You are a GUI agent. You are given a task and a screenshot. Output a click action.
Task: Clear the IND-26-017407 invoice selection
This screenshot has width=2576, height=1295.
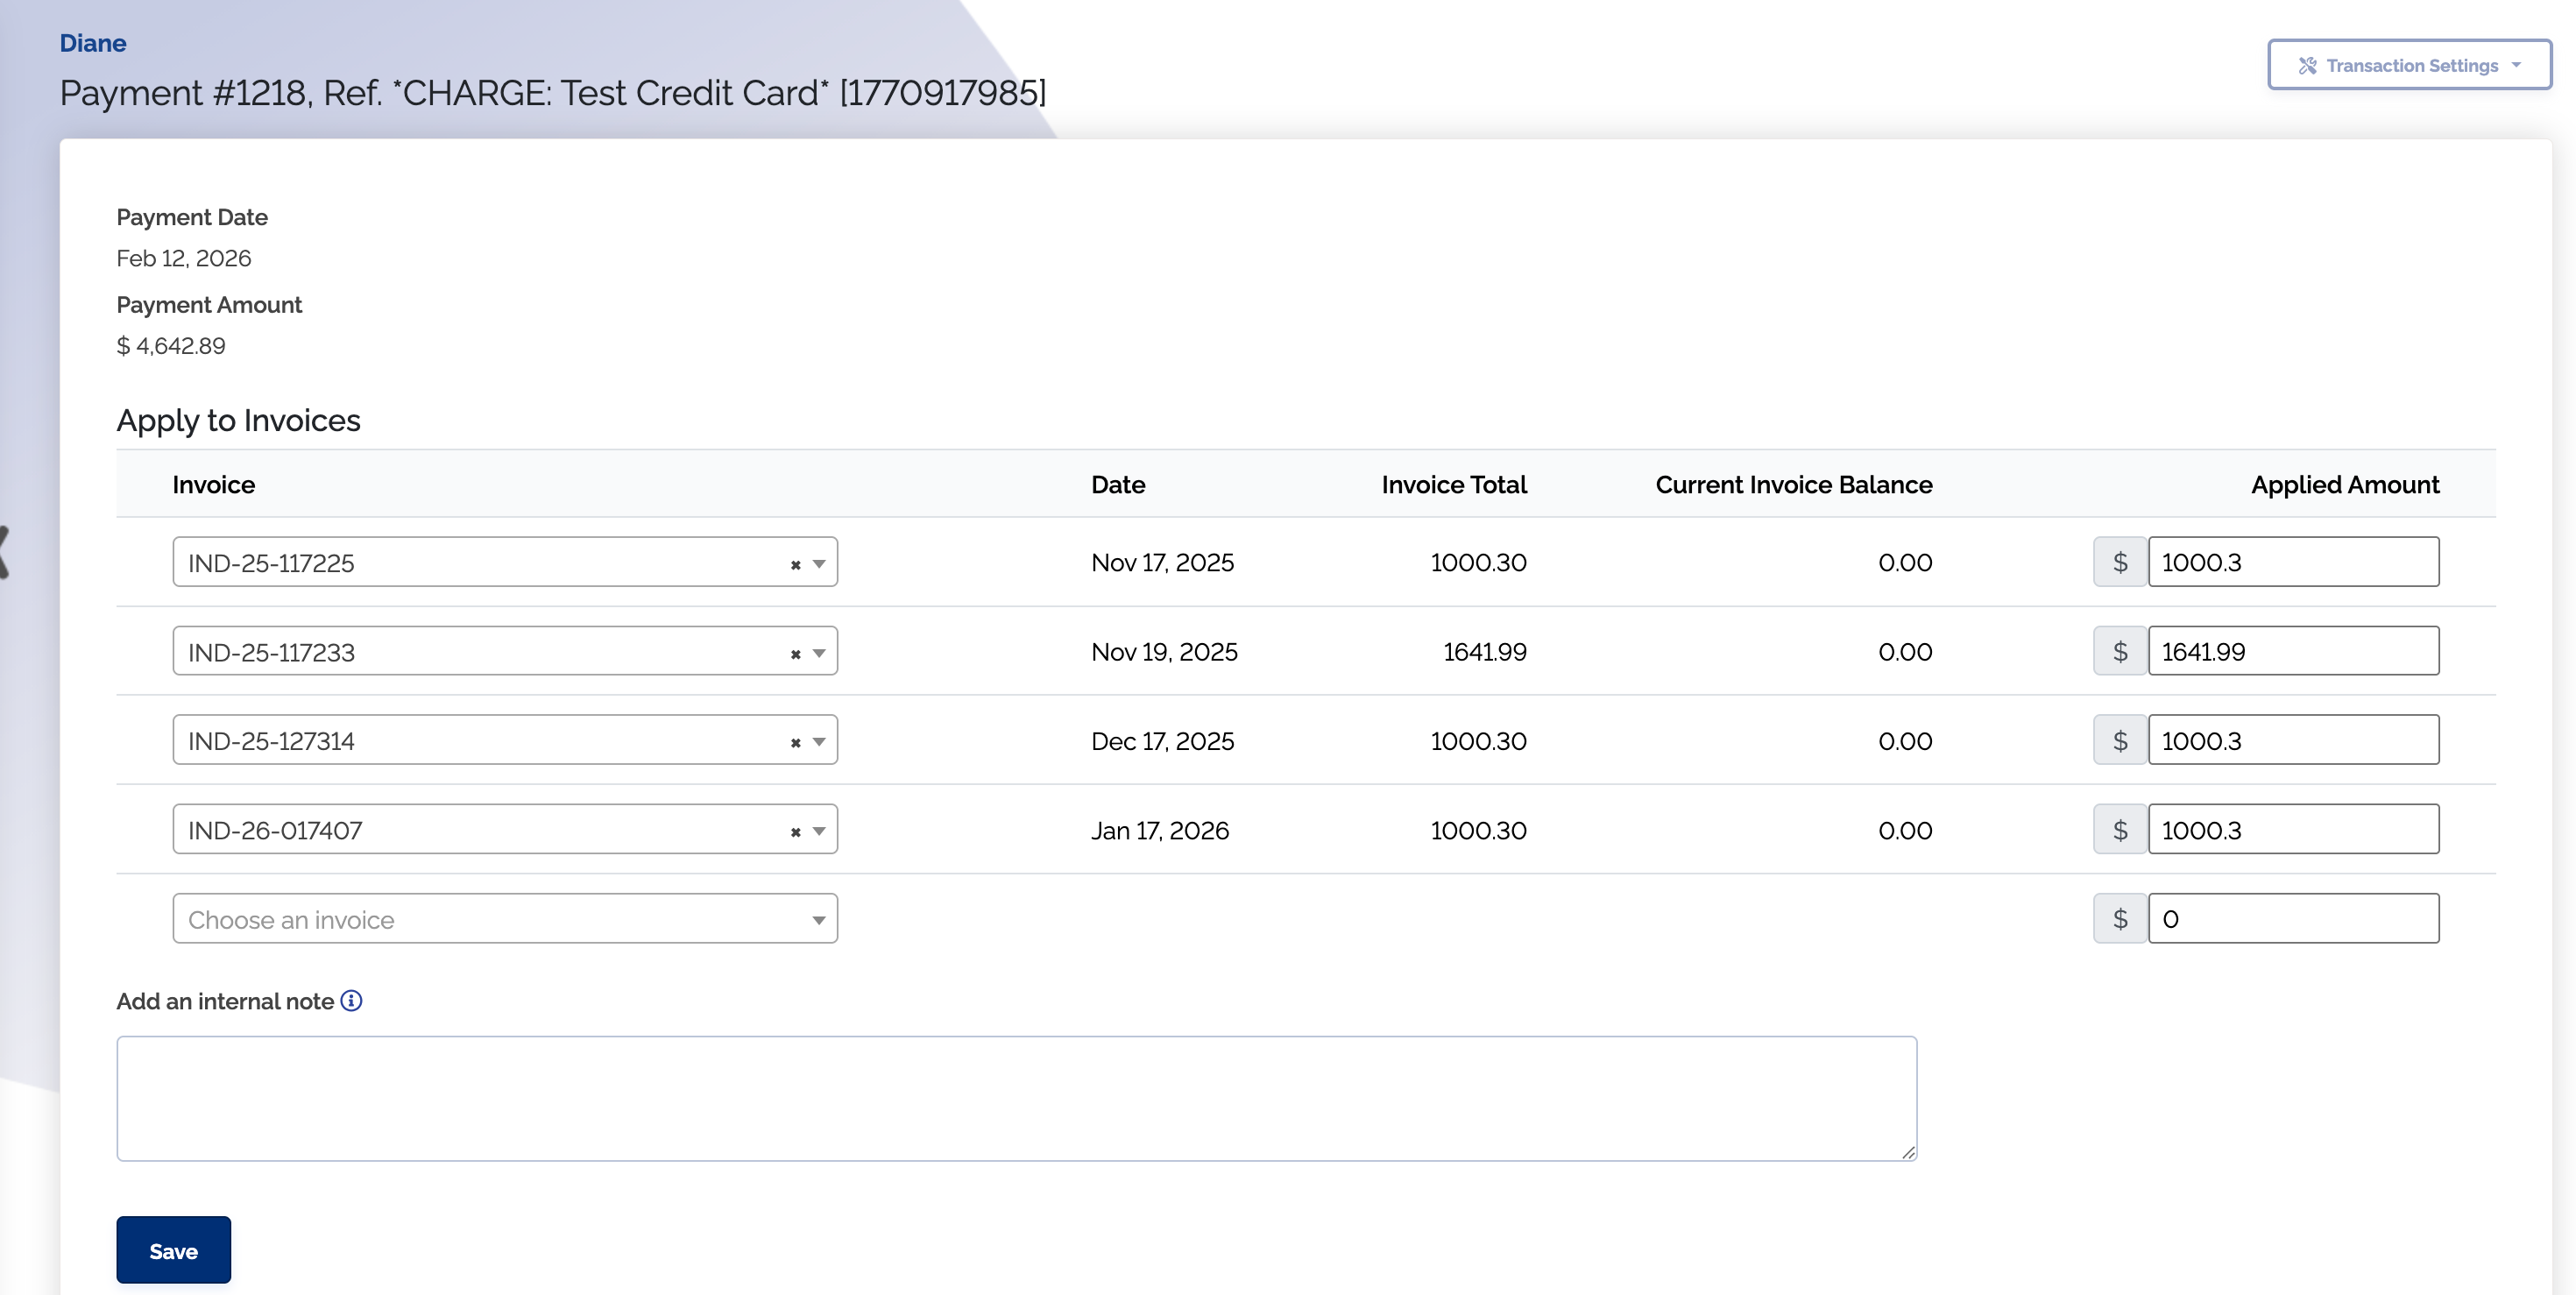click(795, 832)
